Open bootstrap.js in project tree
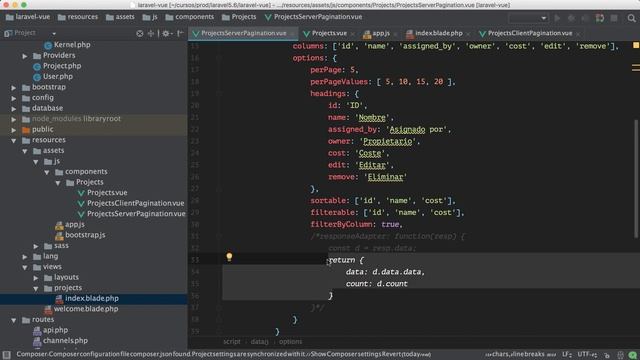Screen dimensions: 640x360 [x=85, y=235]
